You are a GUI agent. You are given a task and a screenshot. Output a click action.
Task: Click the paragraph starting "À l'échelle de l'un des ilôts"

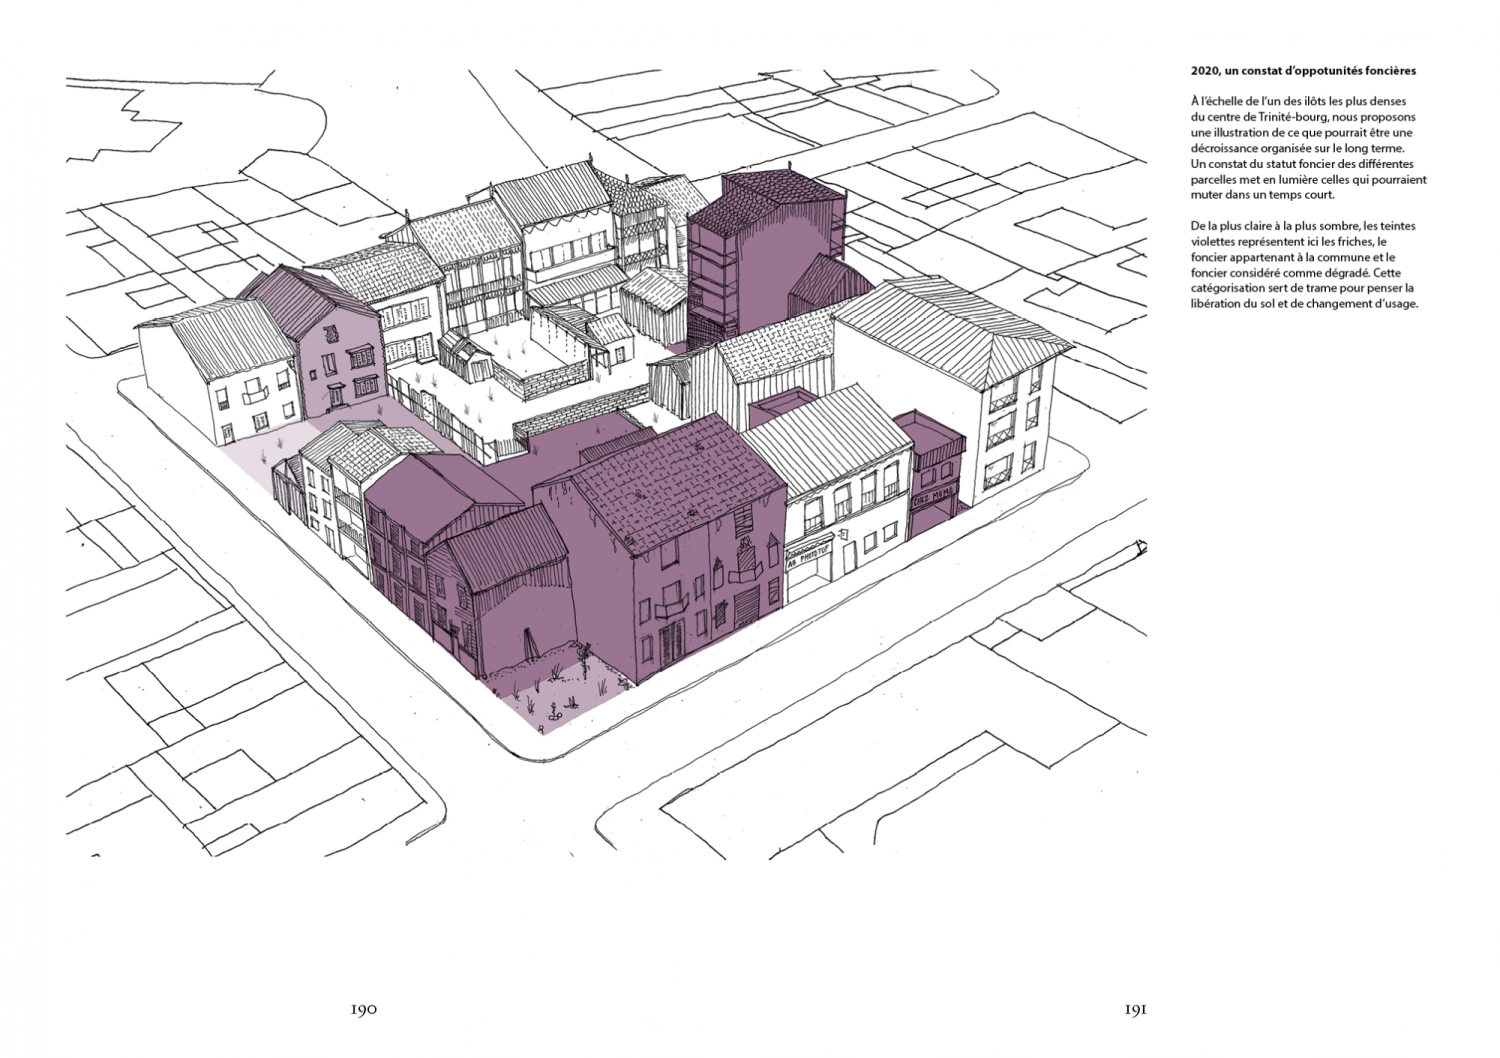tap(1309, 148)
